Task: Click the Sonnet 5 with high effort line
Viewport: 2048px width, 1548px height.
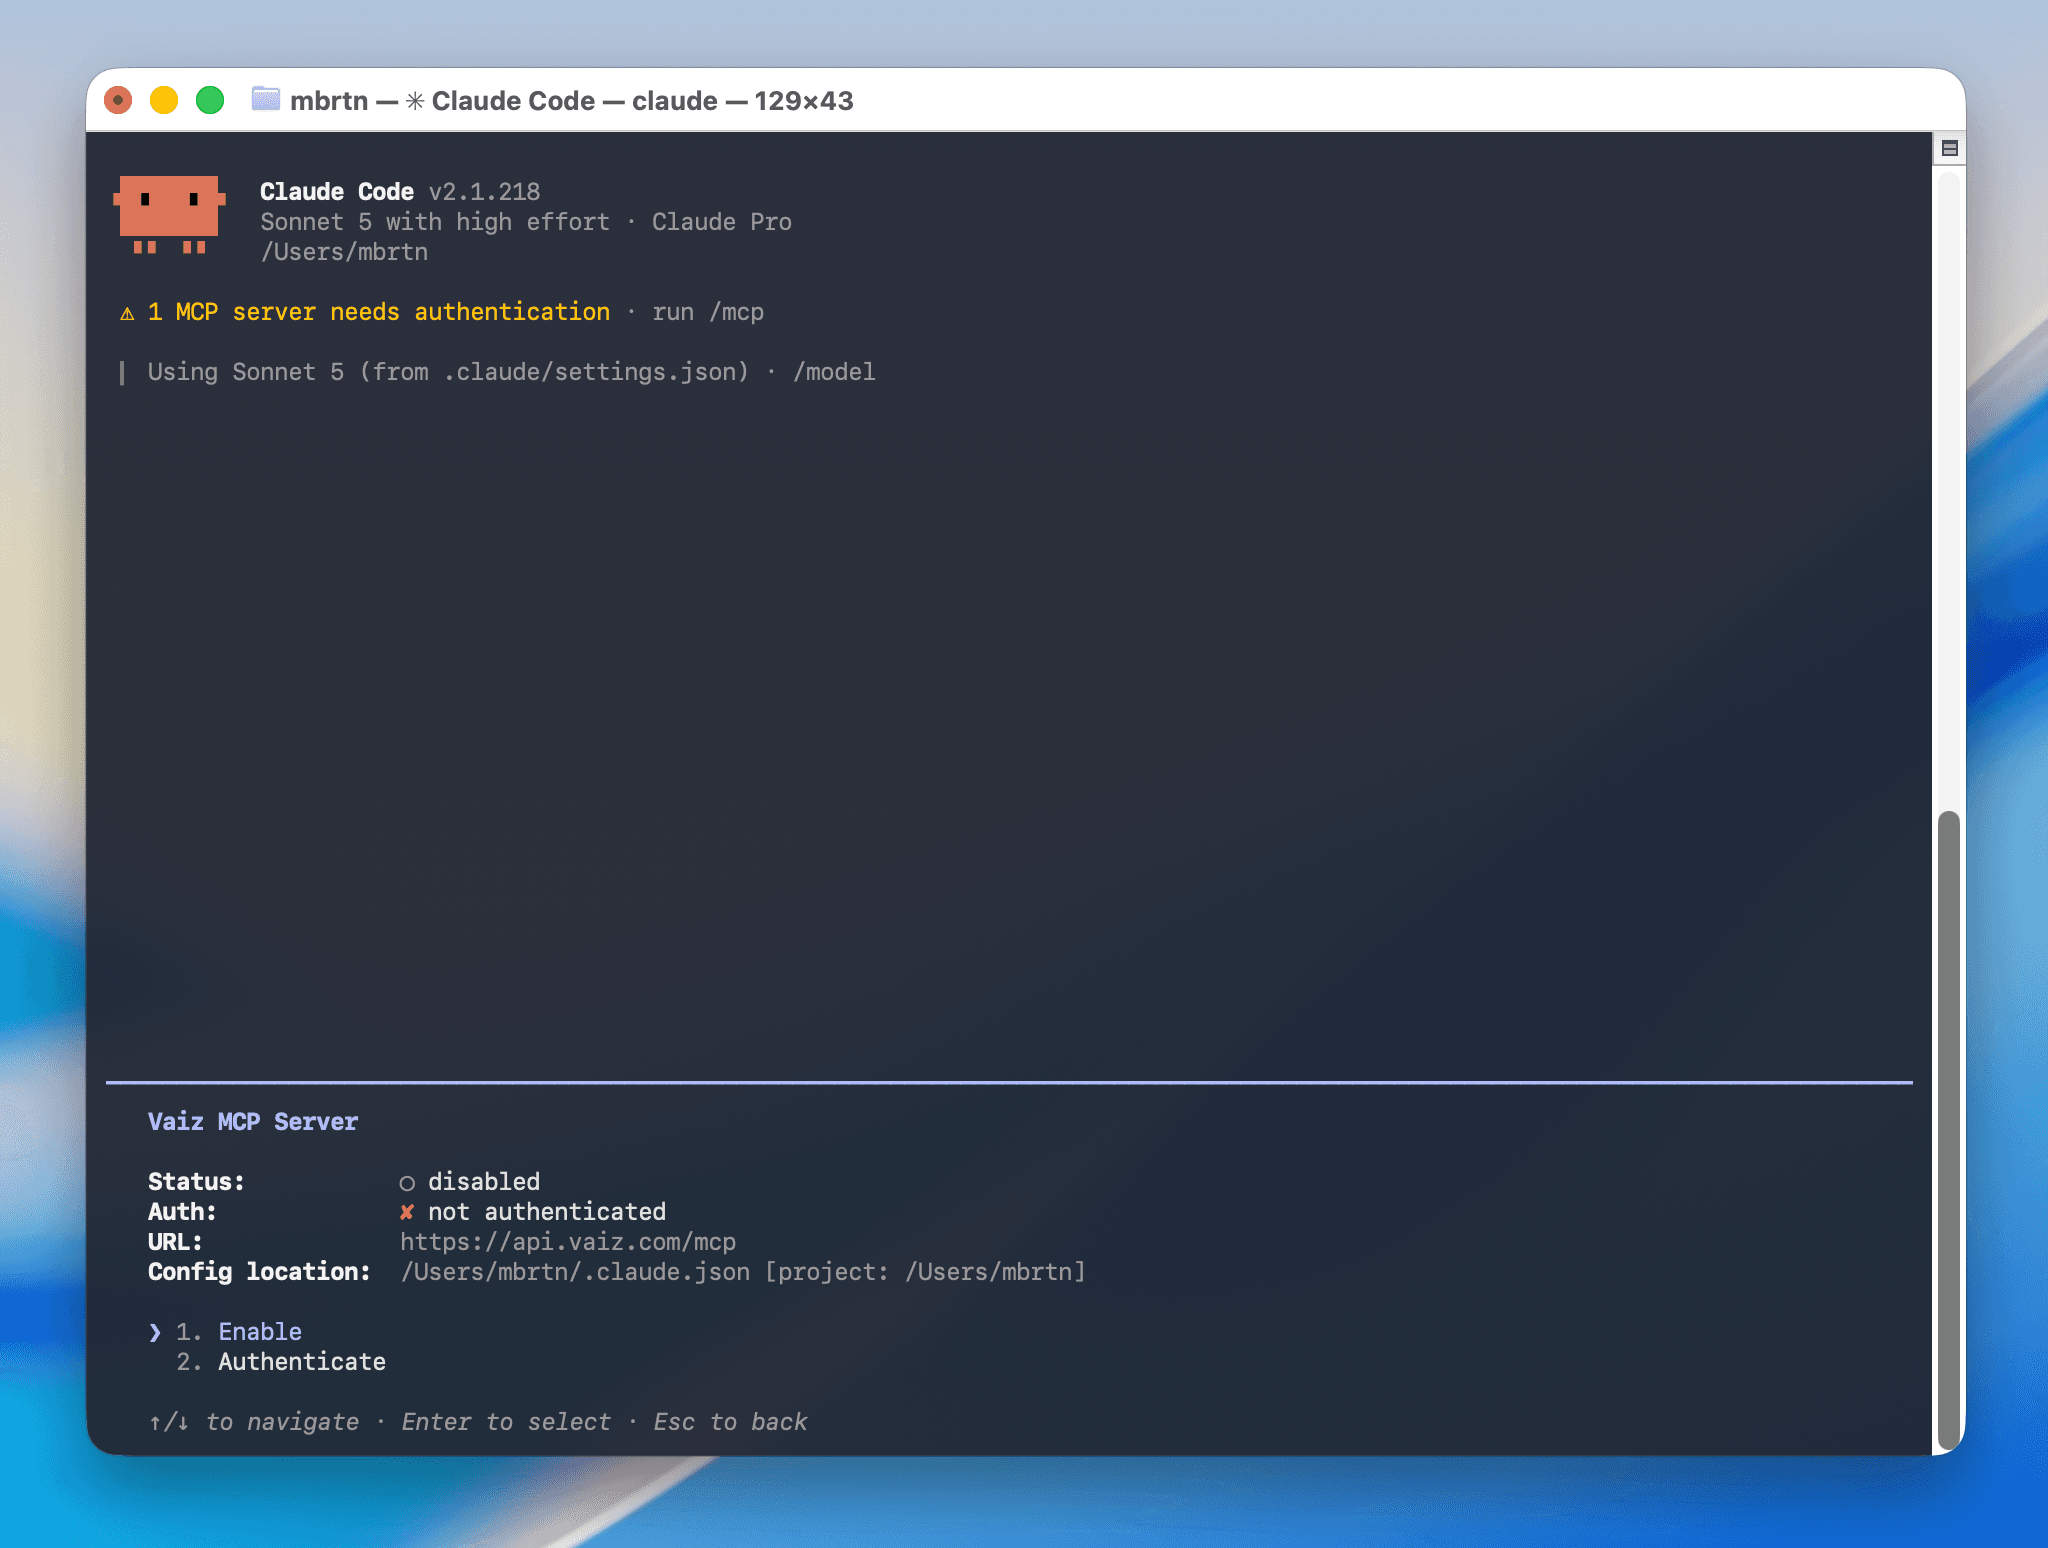Action: 435,222
